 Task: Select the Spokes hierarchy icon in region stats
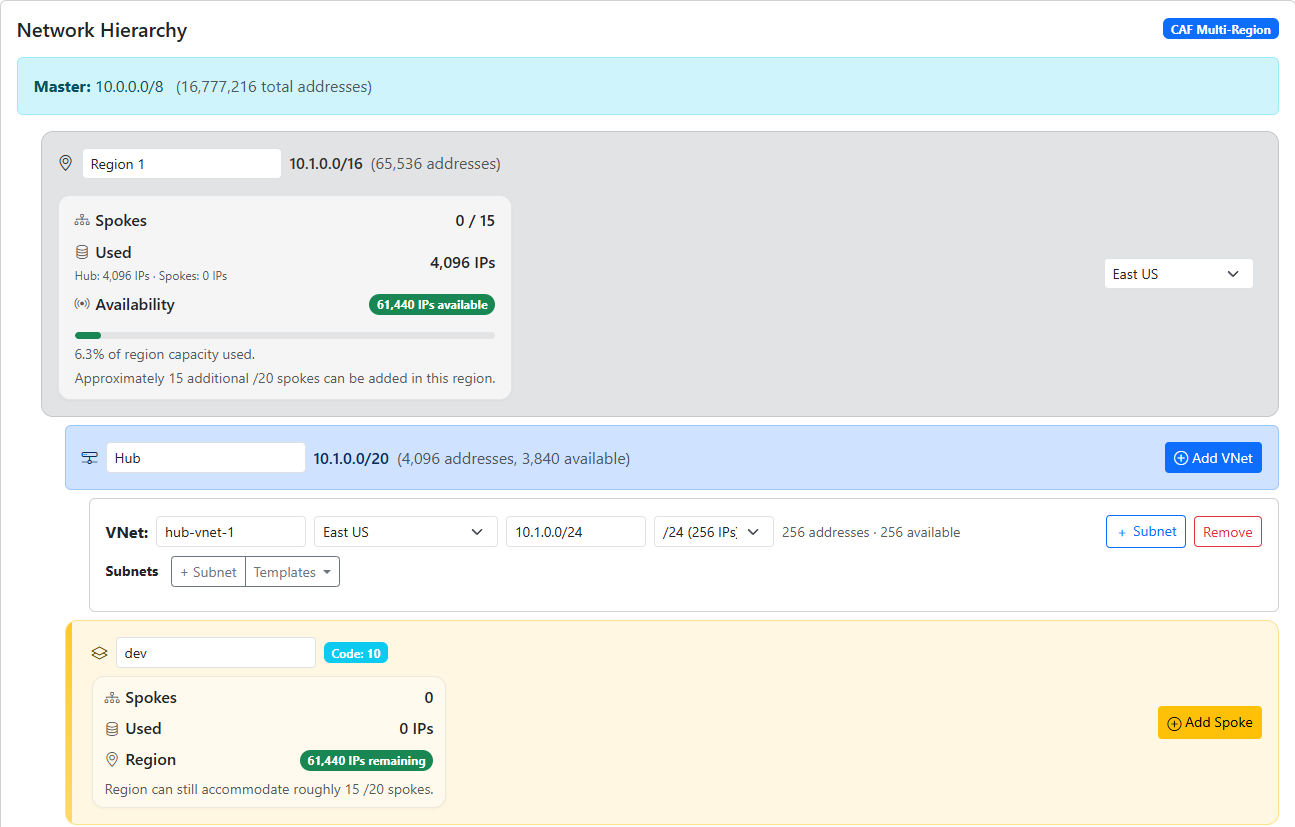pyautogui.click(x=83, y=220)
